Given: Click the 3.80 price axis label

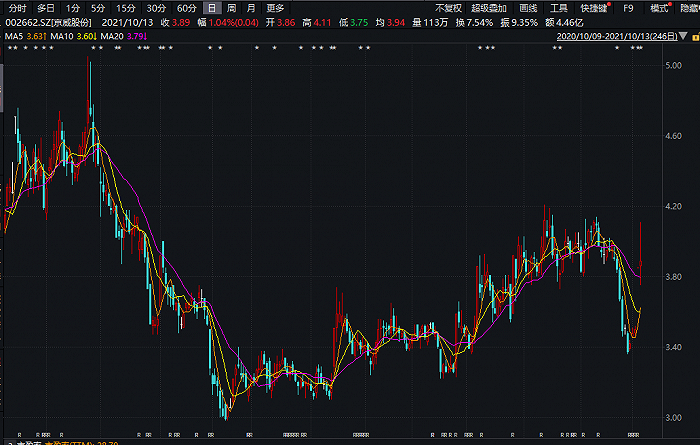Looking at the screenshot, I should (674, 277).
